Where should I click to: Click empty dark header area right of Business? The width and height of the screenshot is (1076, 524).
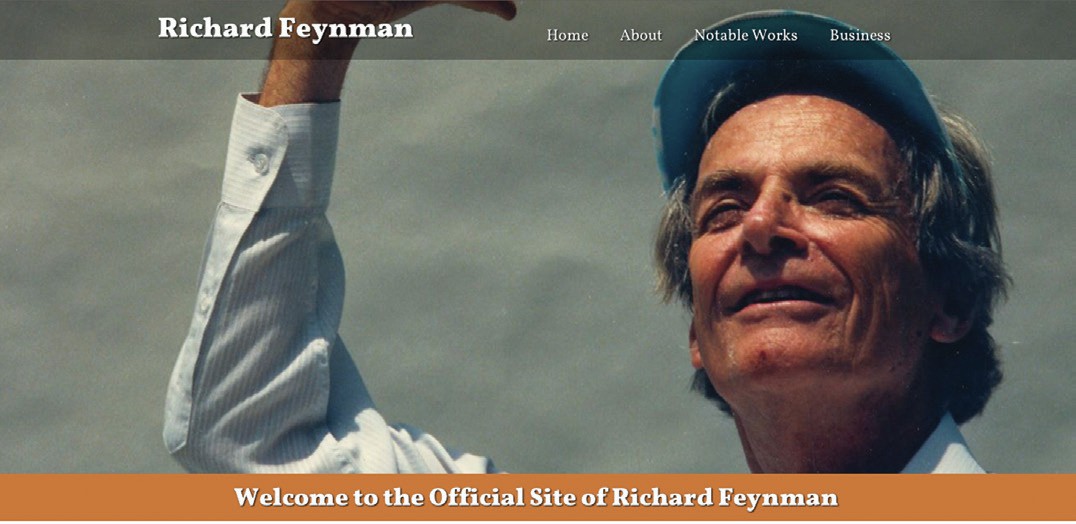tap(981, 30)
